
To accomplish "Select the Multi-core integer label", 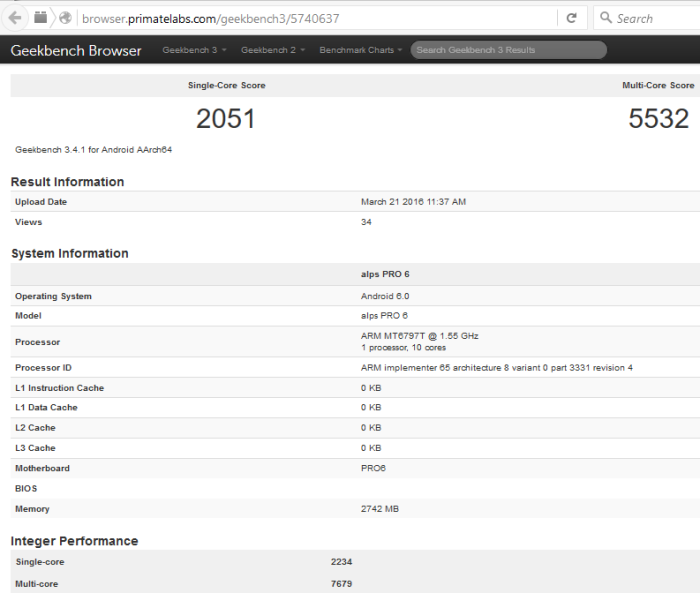I will (x=36, y=584).
